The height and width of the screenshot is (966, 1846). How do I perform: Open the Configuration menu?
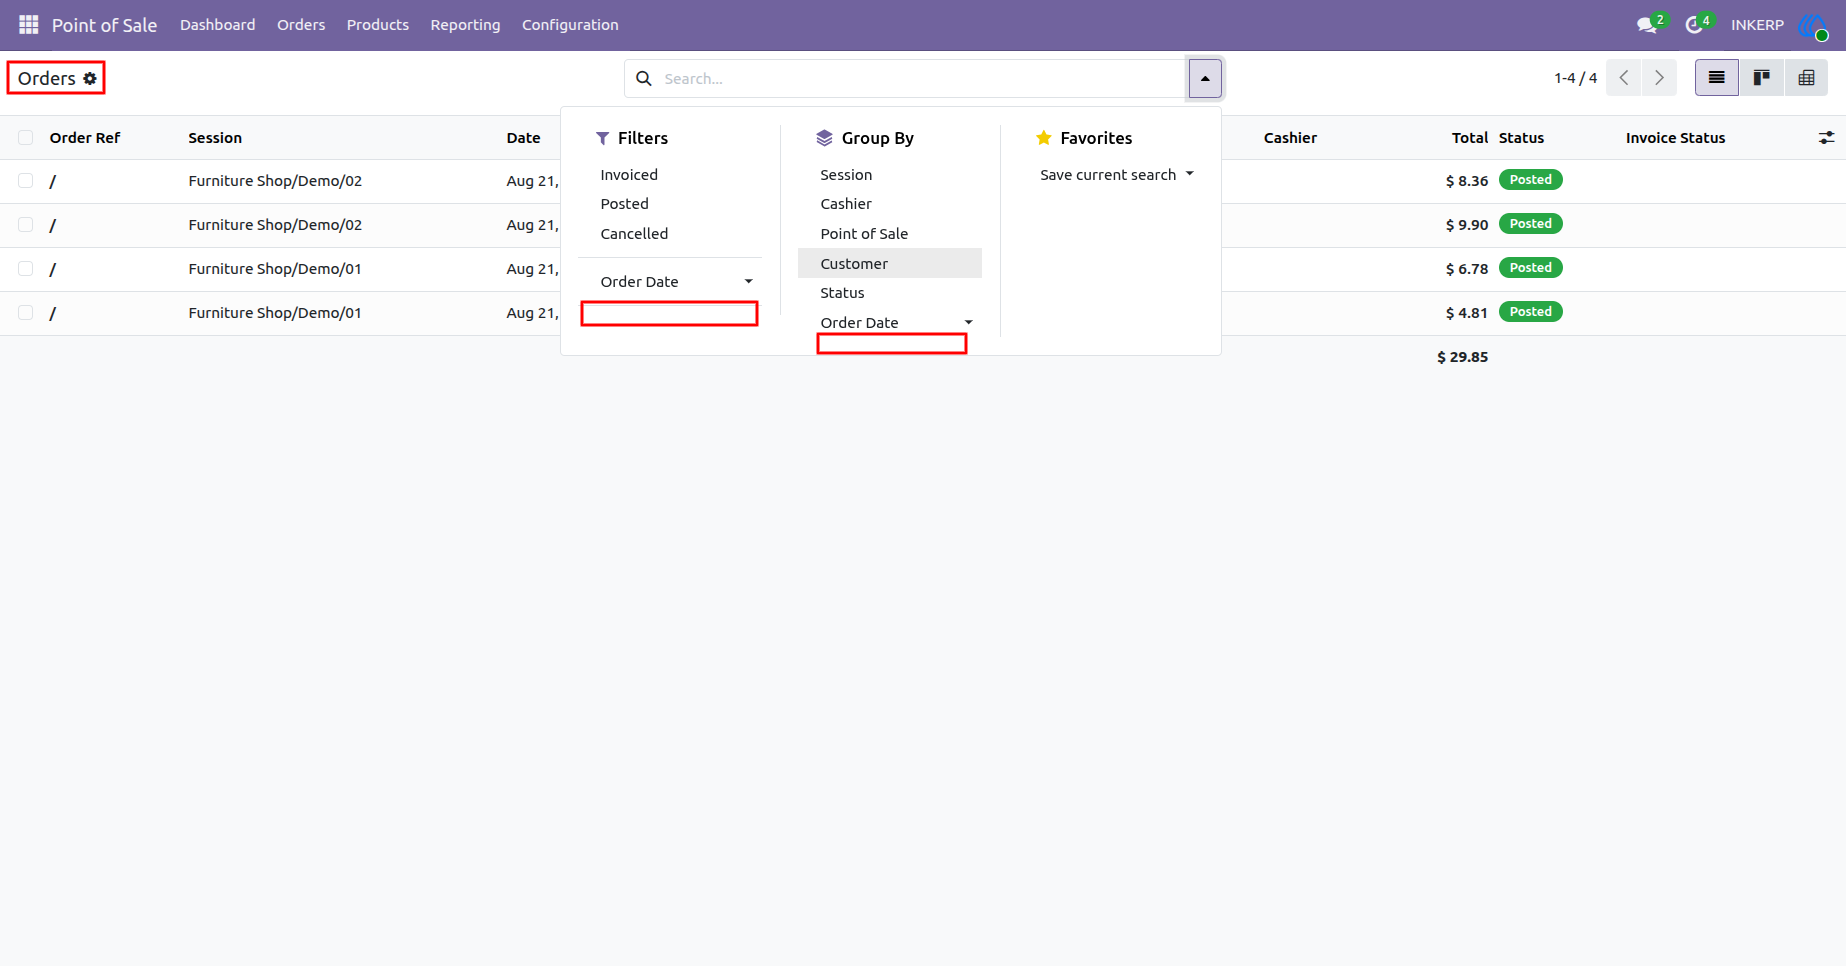(x=570, y=25)
